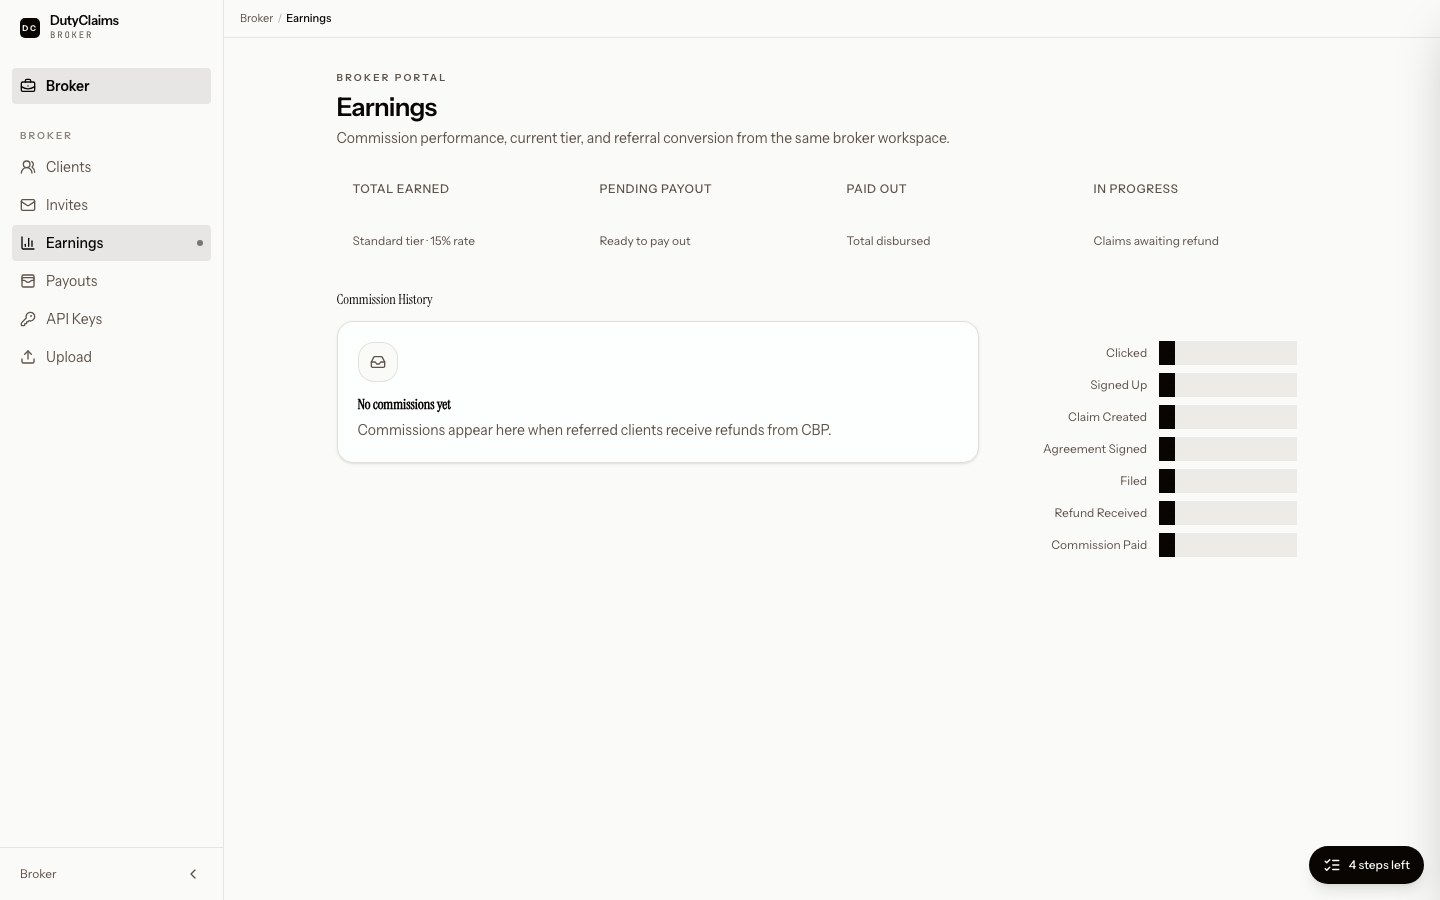Image resolution: width=1440 pixels, height=900 pixels.
Task: Navigate to the Upload page
Action: tap(111, 357)
